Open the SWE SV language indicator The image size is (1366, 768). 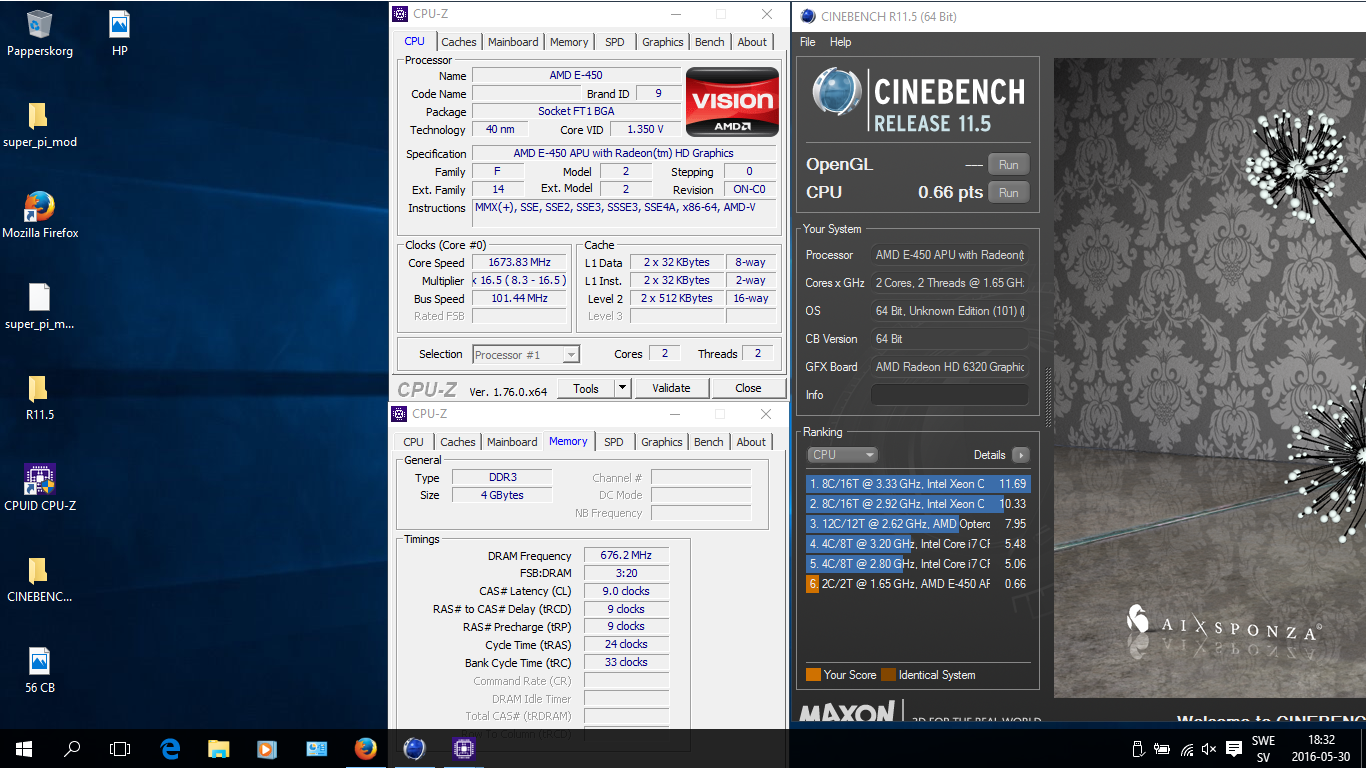pos(1263,748)
